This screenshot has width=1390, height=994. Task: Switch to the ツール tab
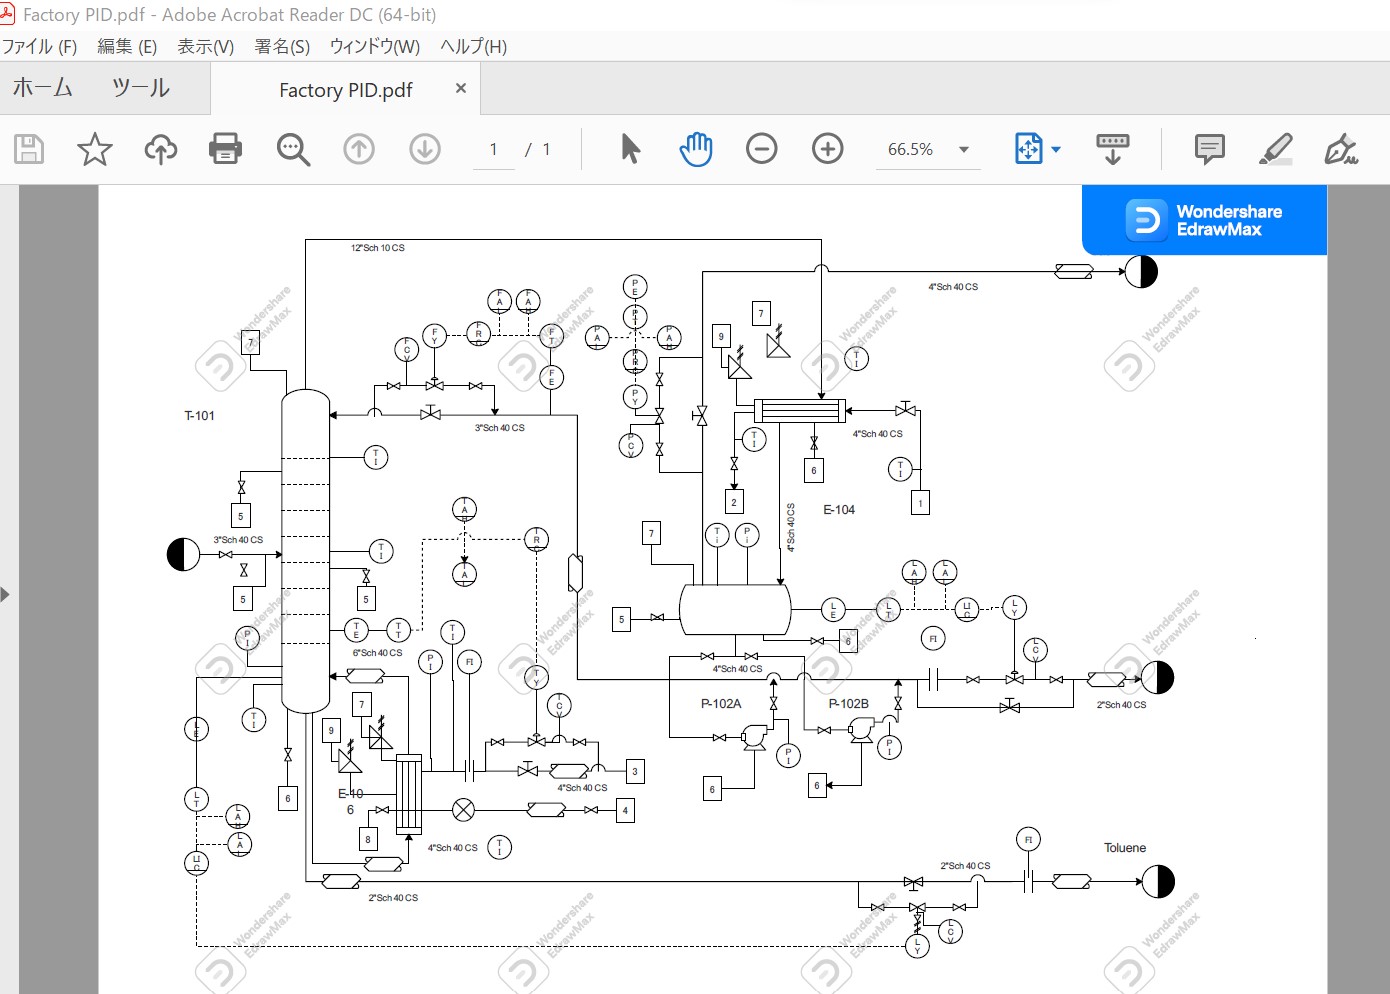click(x=141, y=89)
